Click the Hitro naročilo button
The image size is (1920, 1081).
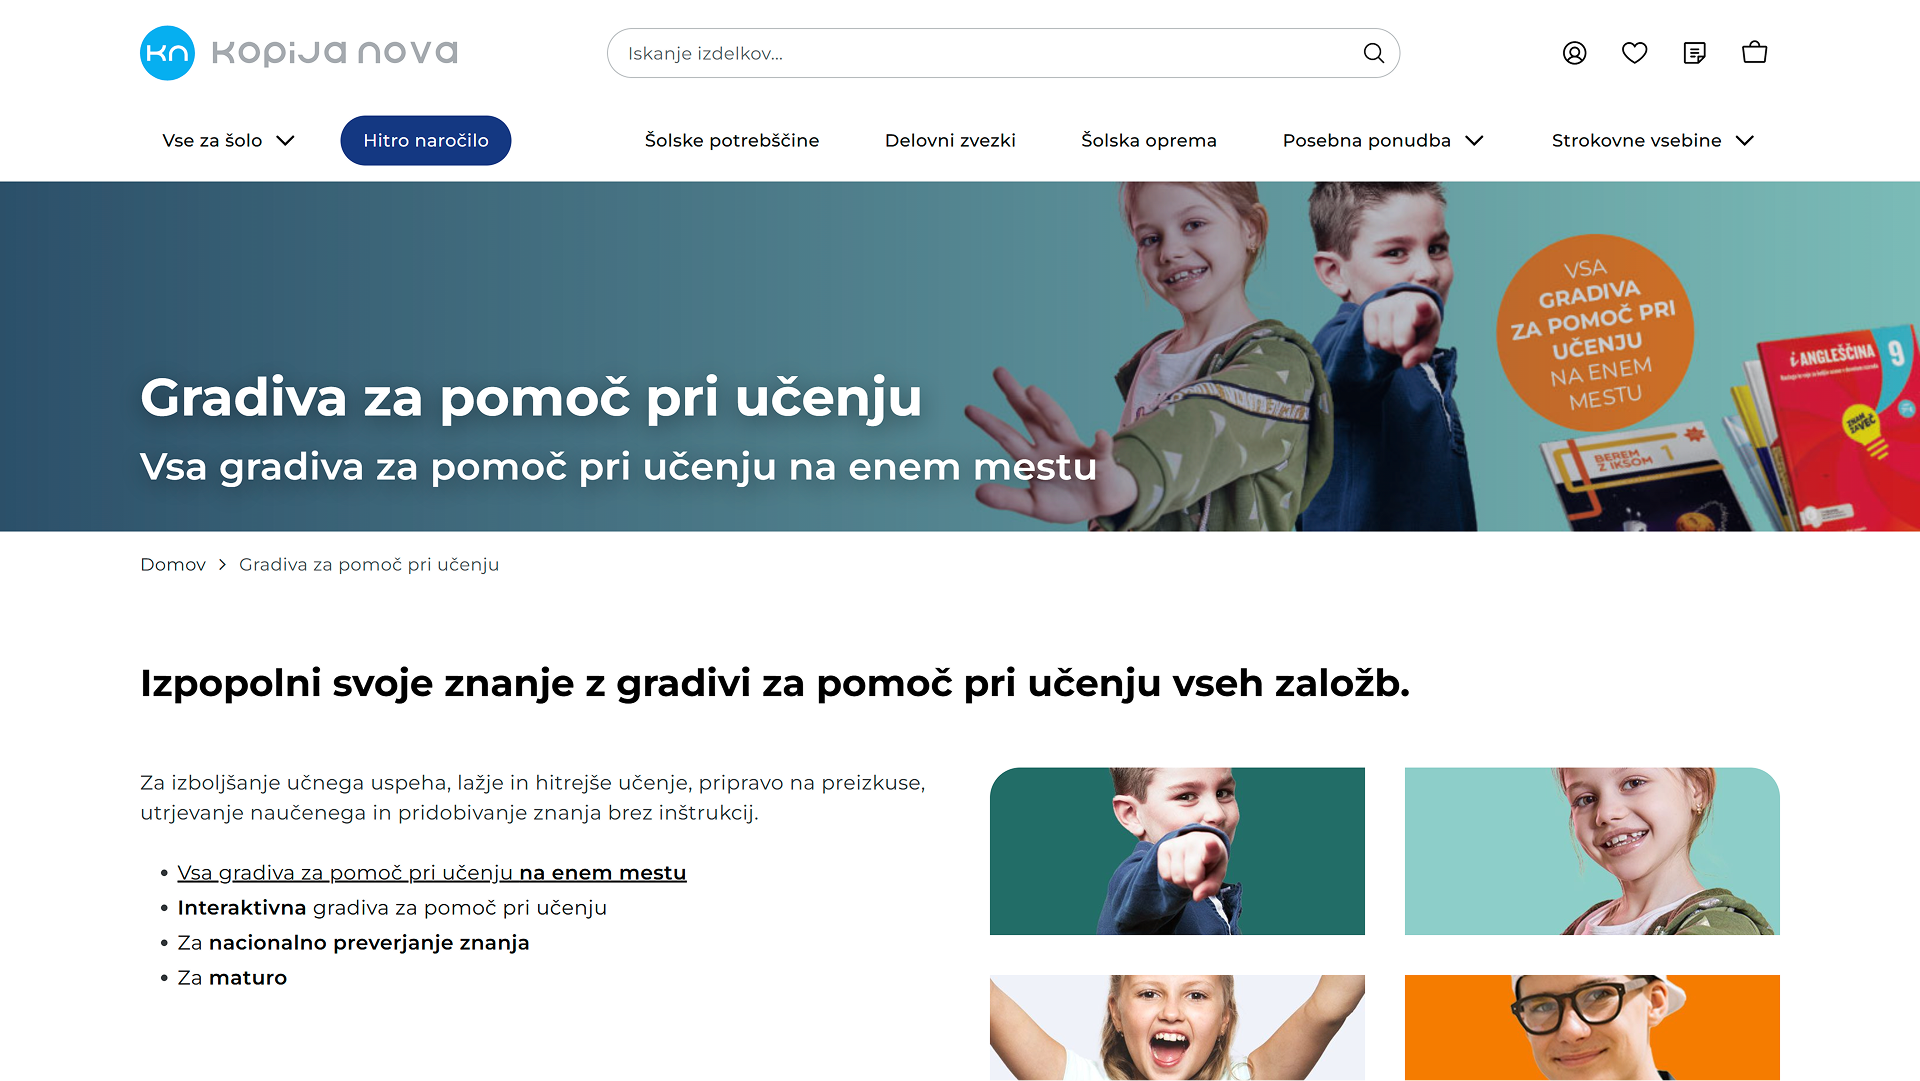426,141
